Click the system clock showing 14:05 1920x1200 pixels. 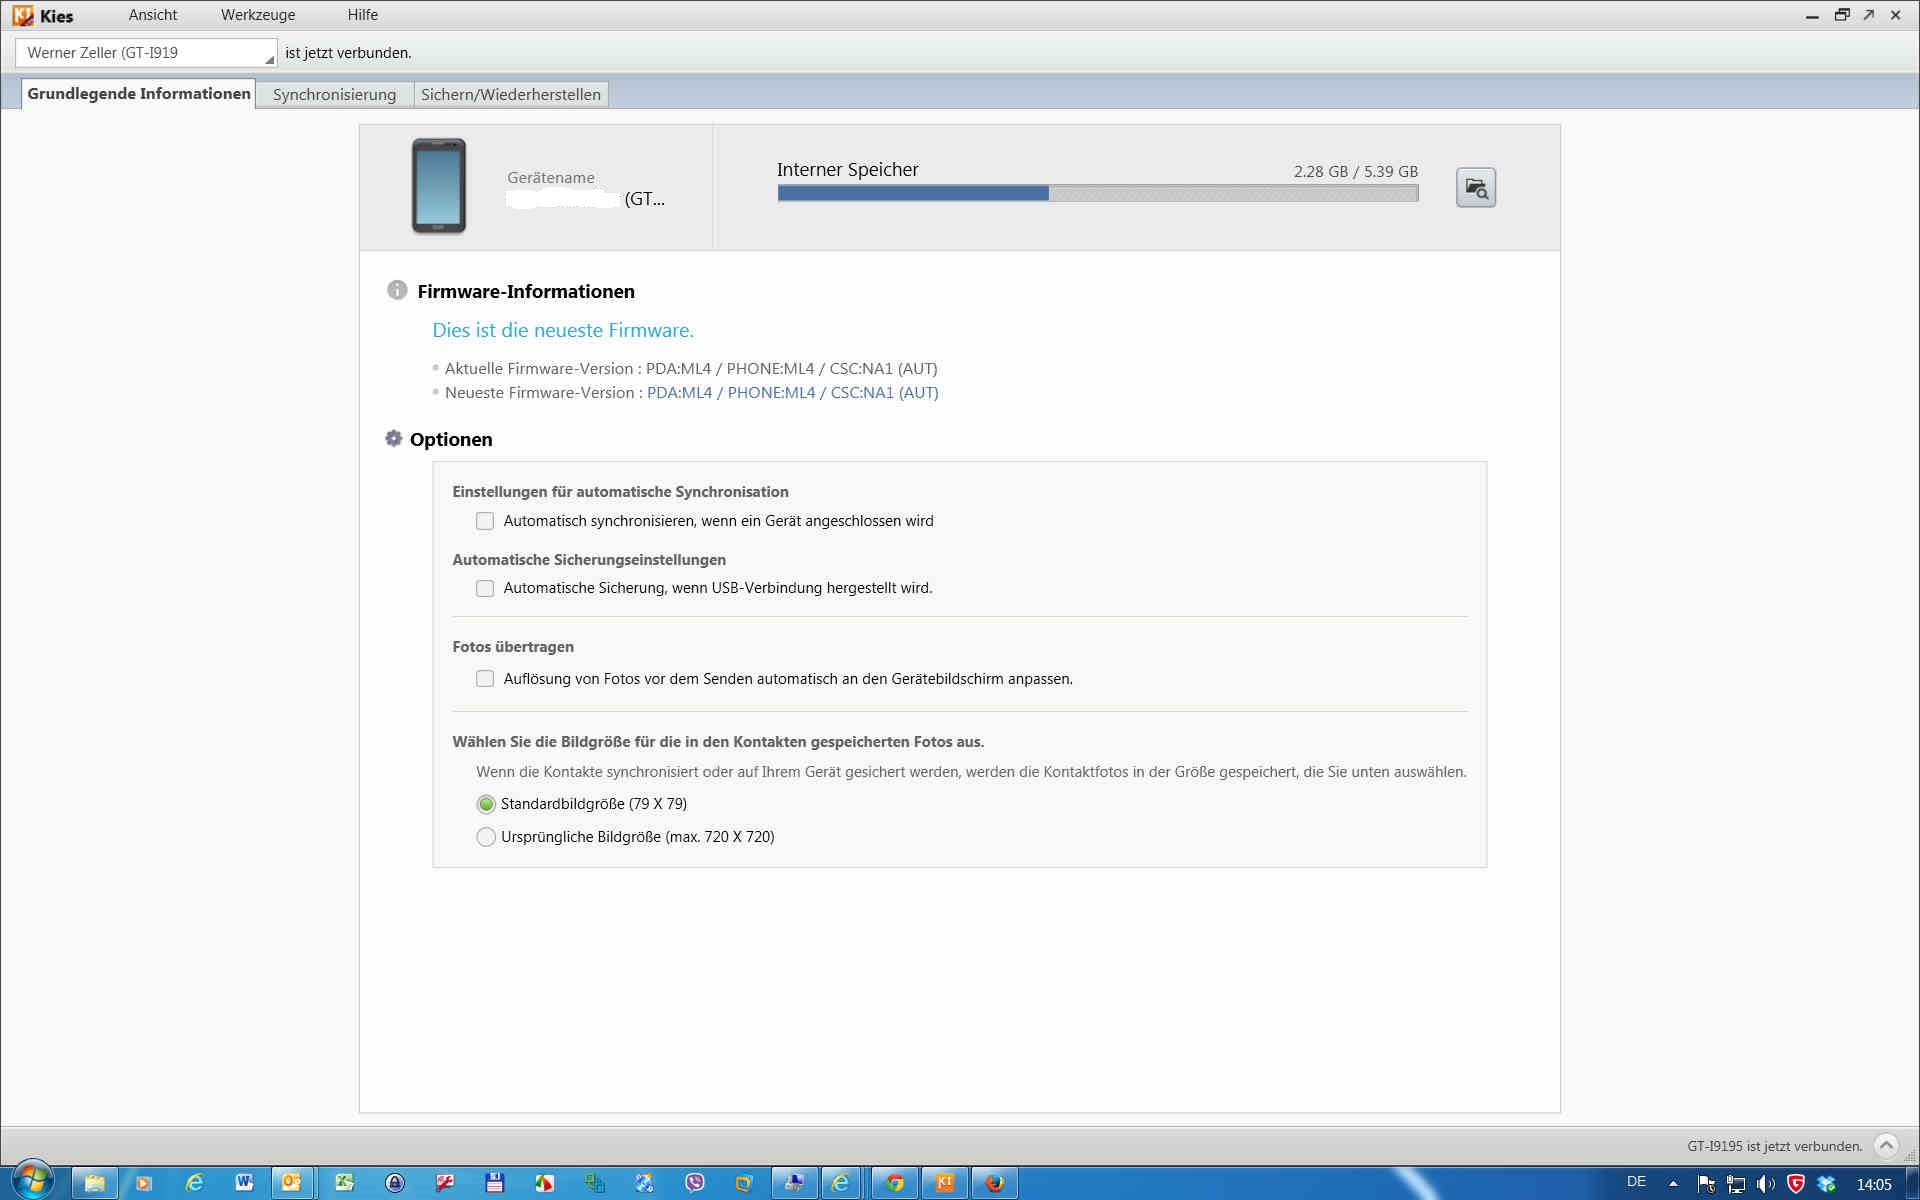(1874, 1184)
